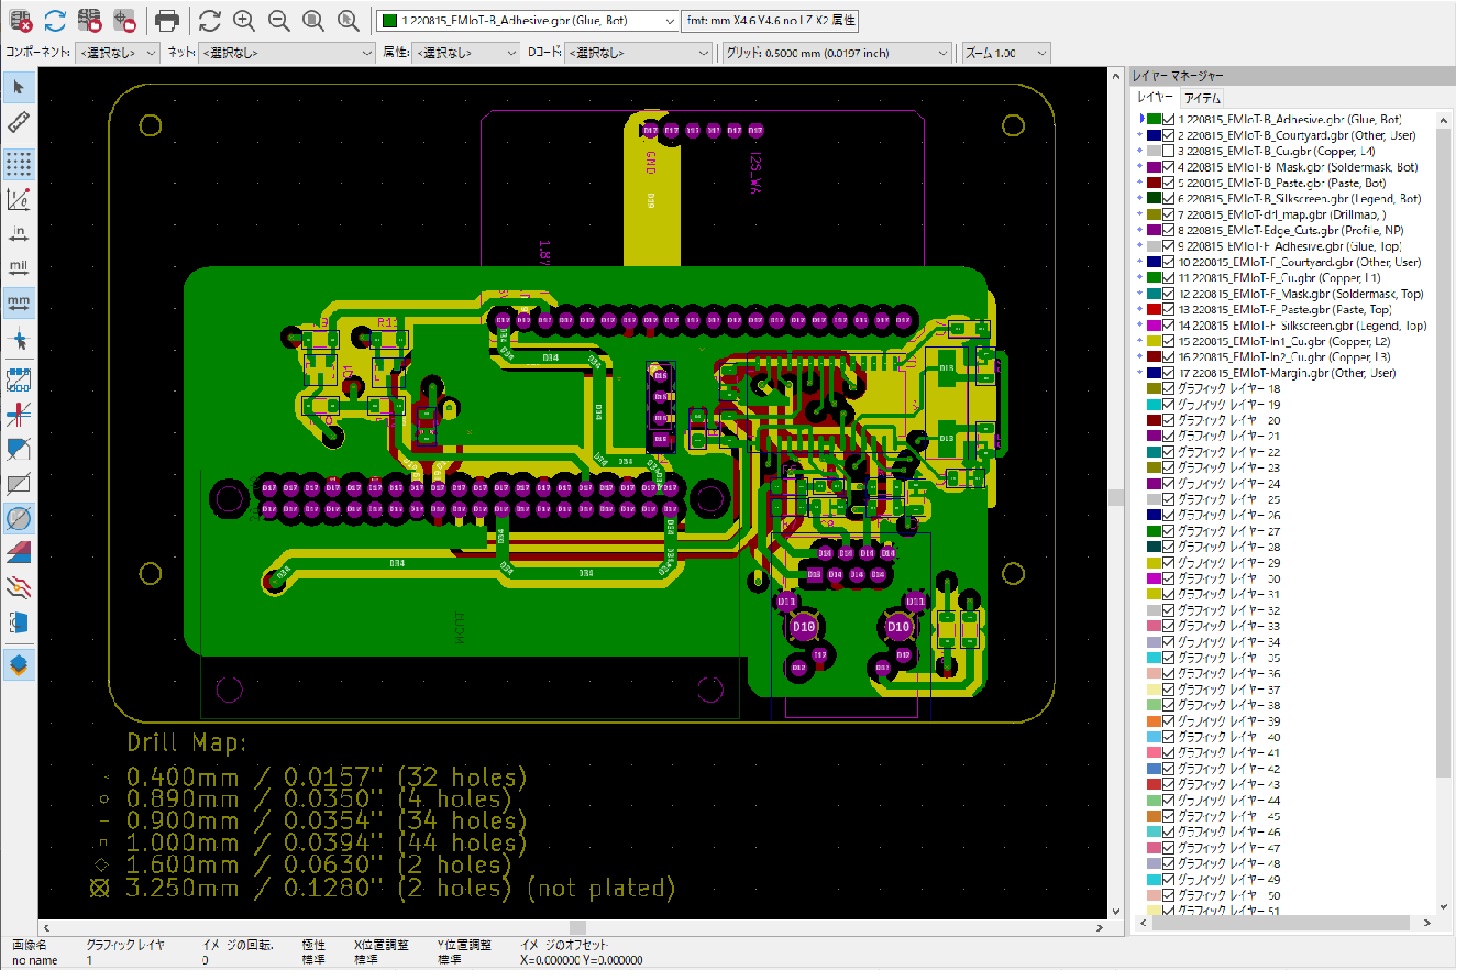Hide the Edge_Cuts.gbr layer via checkbox
Viewport: 1471px width, 980px height.
coord(1167,230)
